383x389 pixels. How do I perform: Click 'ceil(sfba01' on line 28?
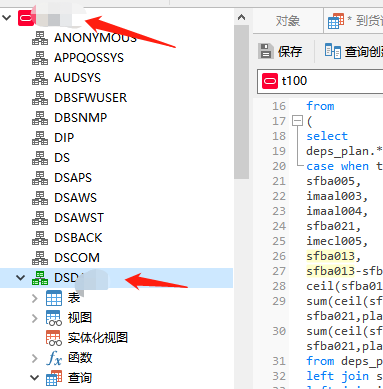point(344,286)
